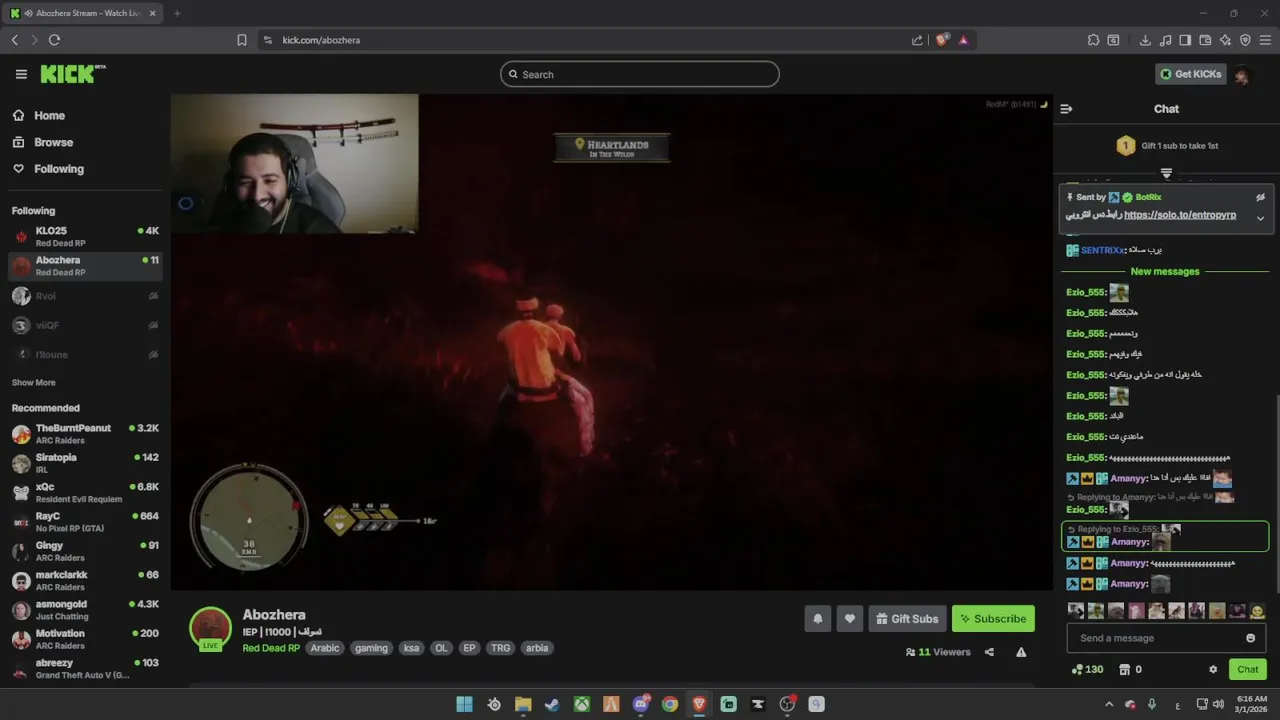1280x720 pixels.
Task: Open the emoji picker in message box
Action: coord(1250,638)
